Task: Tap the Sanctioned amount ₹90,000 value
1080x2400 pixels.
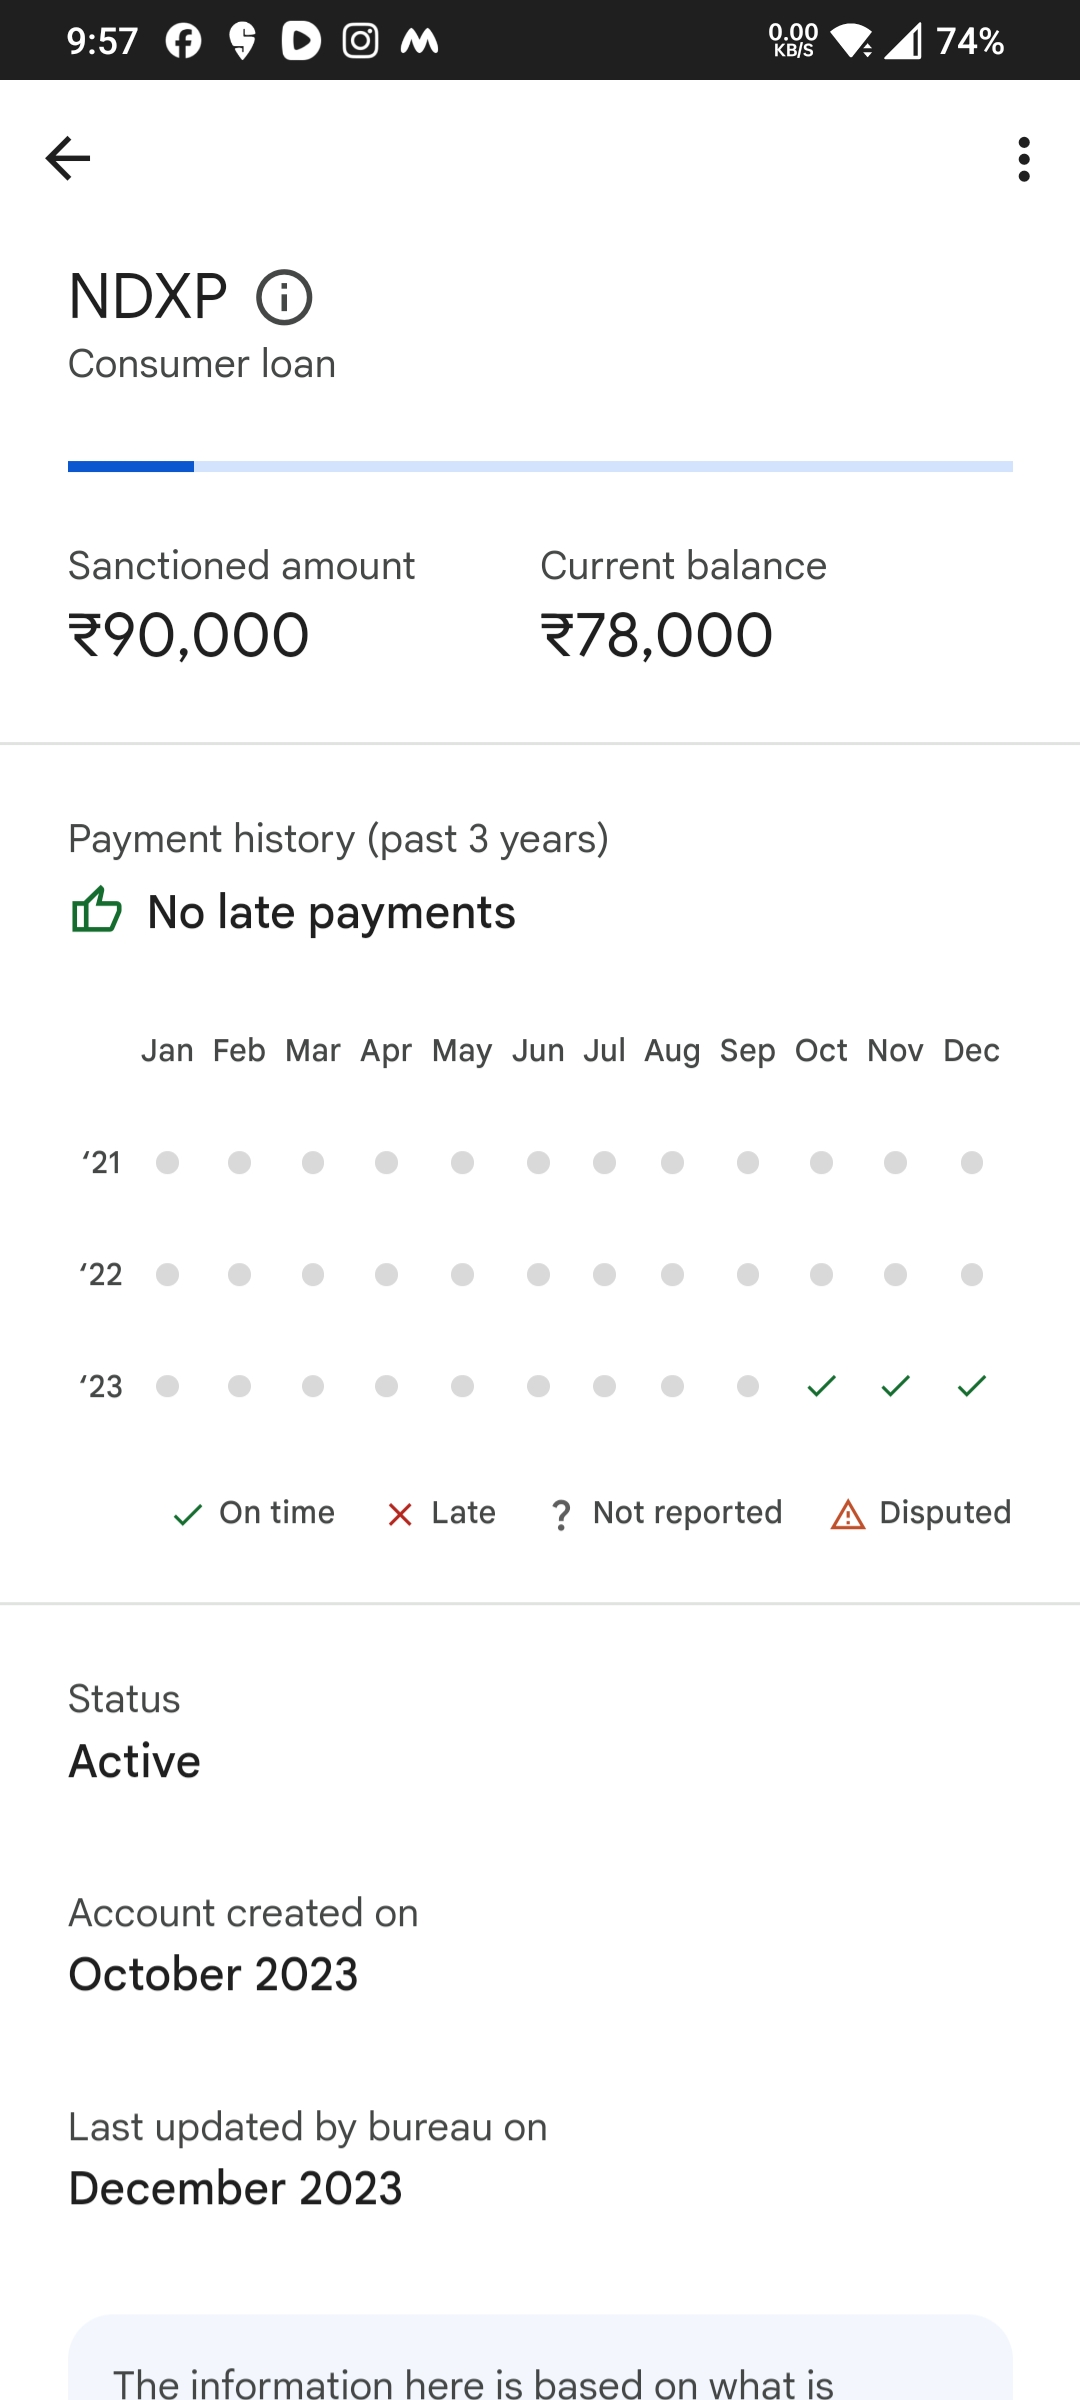Action: pos(189,636)
